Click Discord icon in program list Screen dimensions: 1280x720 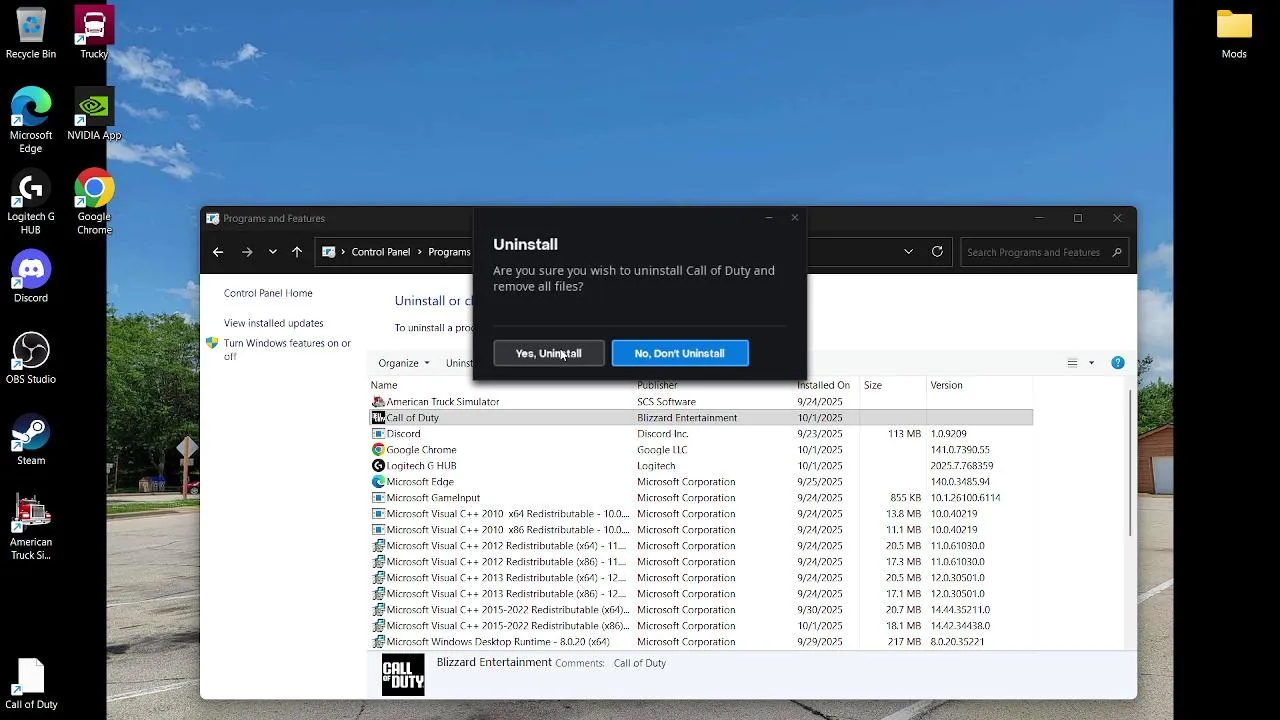[x=378, y=434]
